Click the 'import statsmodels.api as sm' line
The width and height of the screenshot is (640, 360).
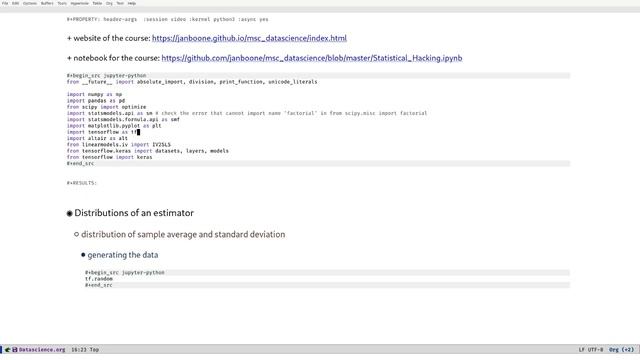247,113
